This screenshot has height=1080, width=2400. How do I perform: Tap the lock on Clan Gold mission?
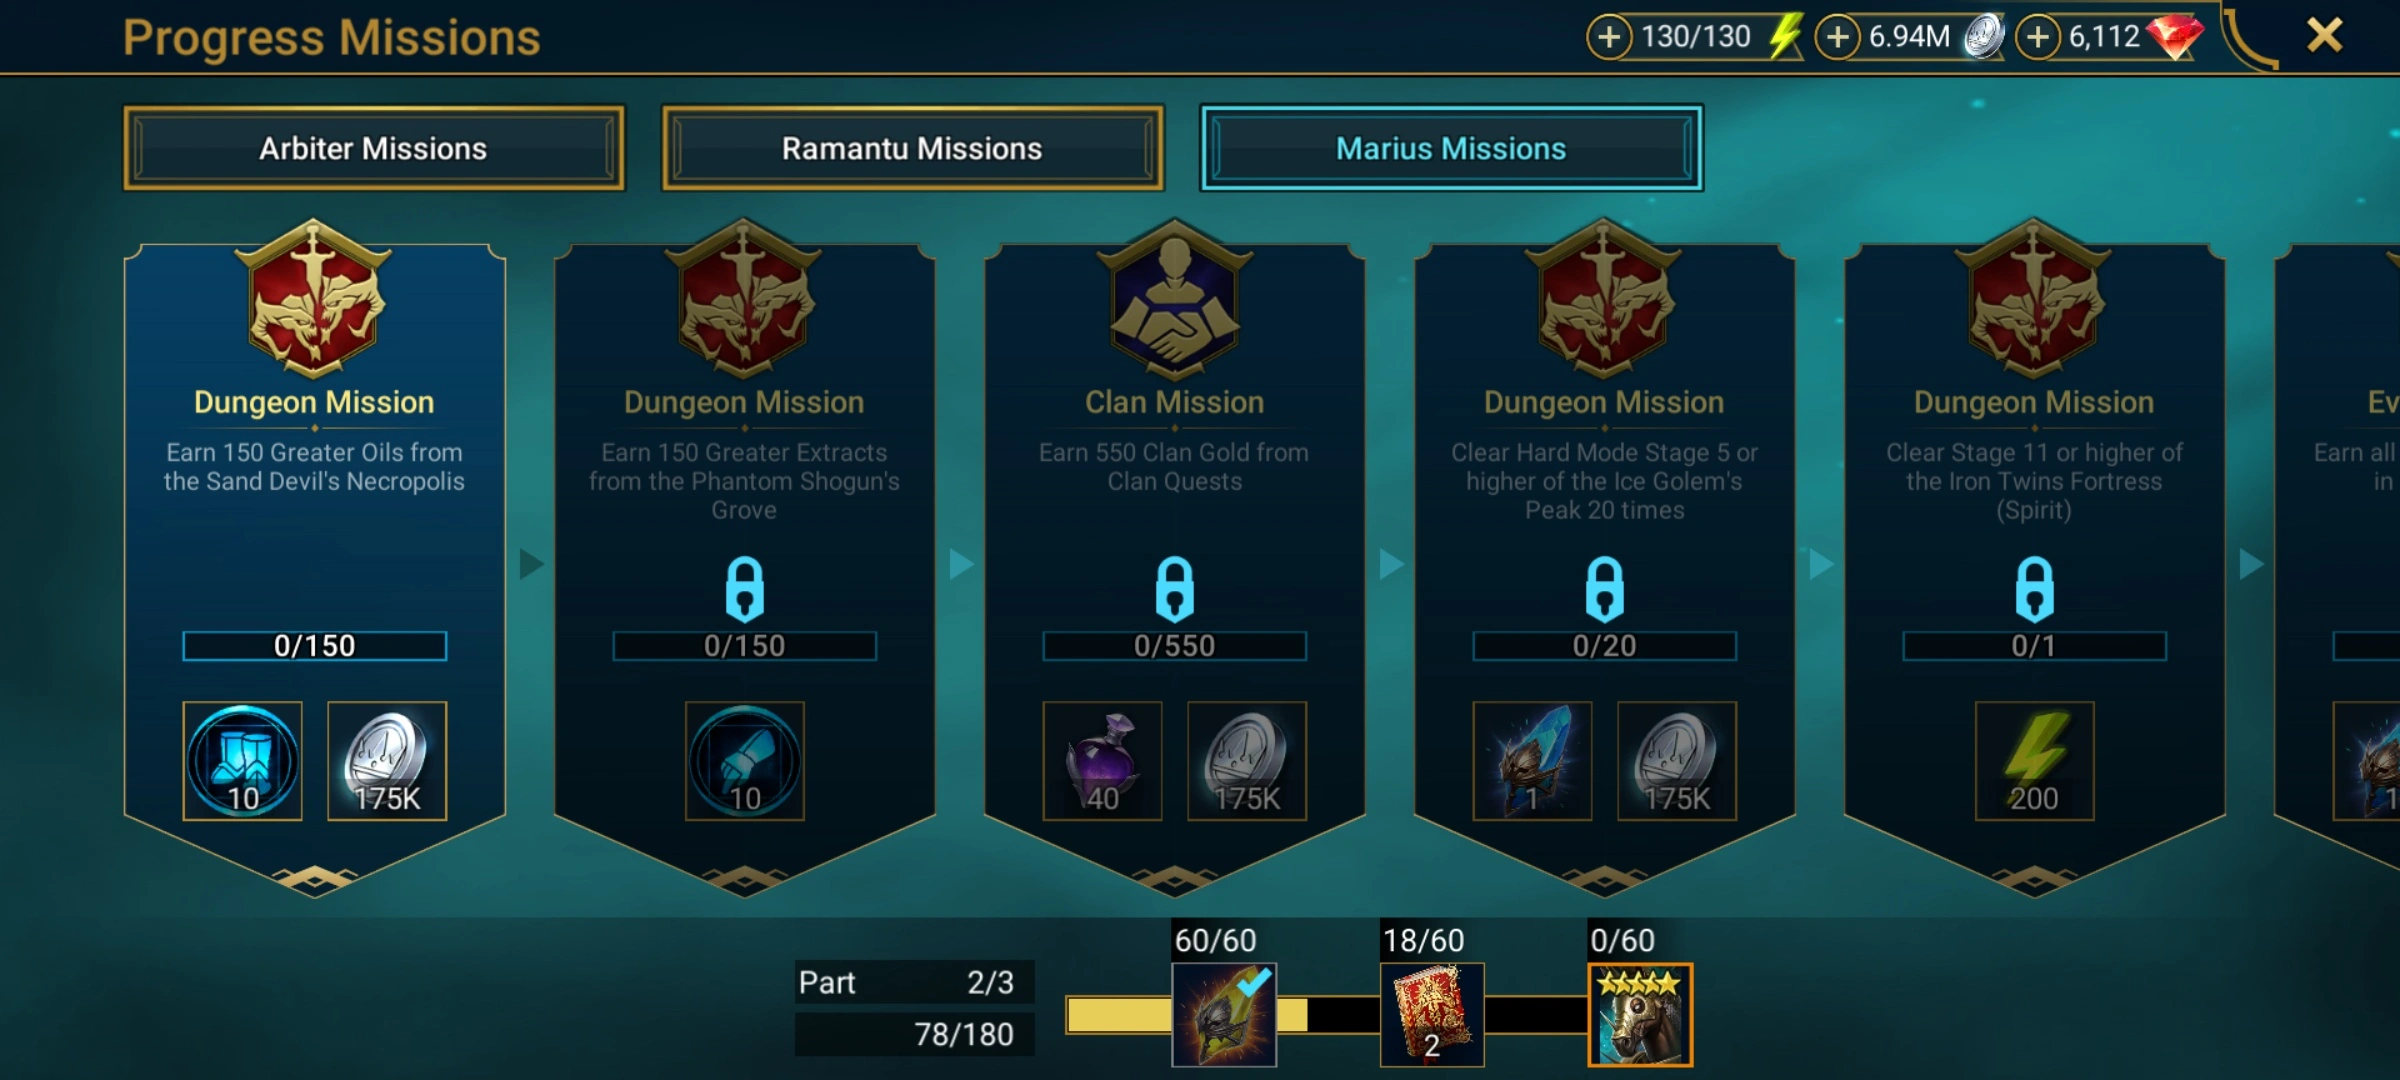point(1174,589)
